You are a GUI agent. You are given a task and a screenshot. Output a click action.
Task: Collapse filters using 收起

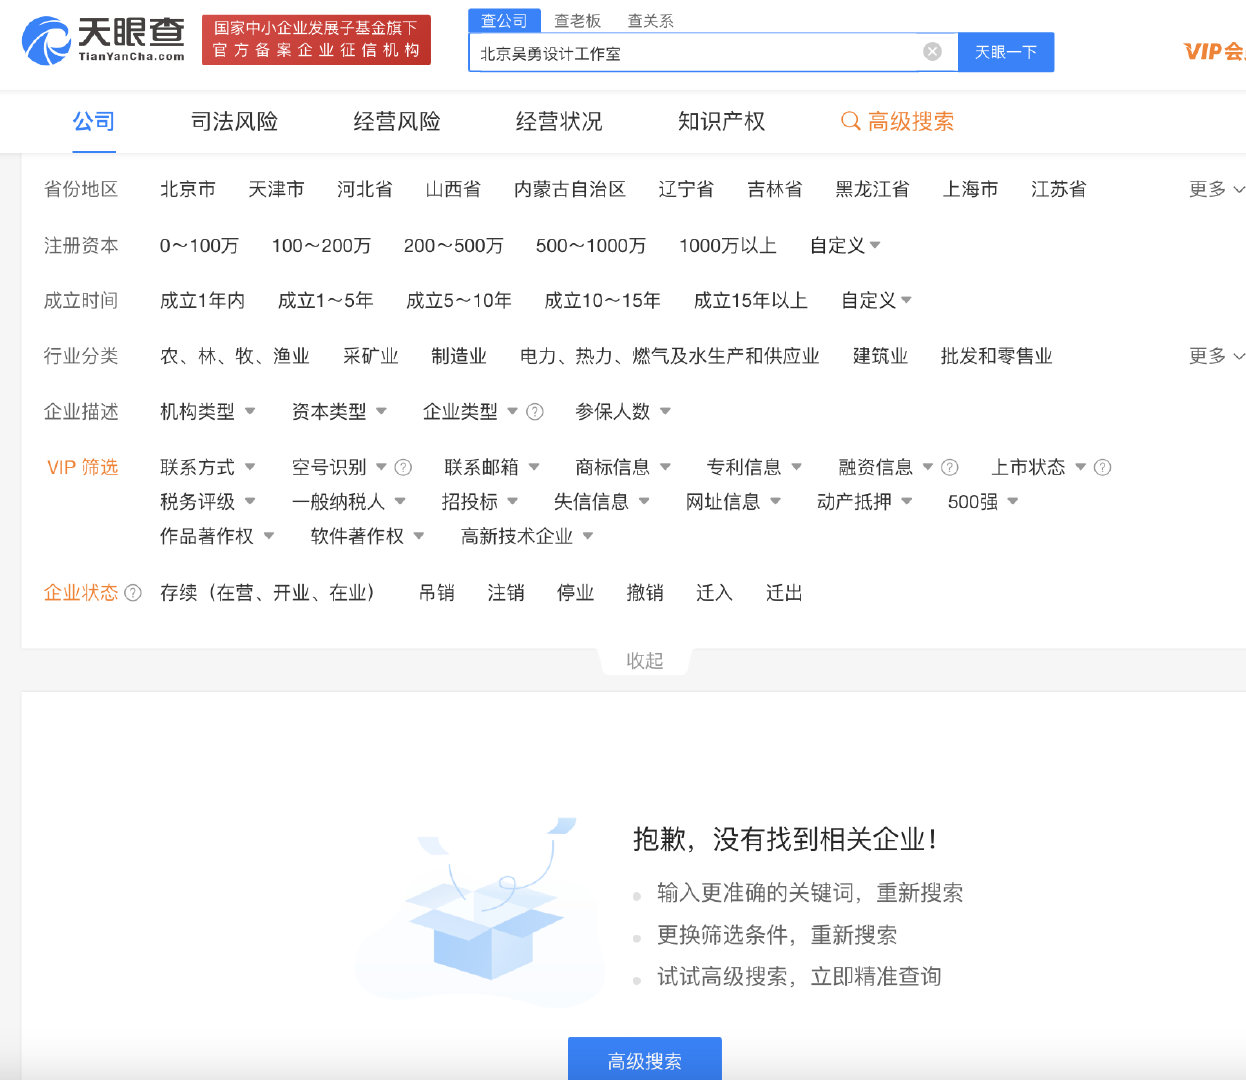[644, 660]
